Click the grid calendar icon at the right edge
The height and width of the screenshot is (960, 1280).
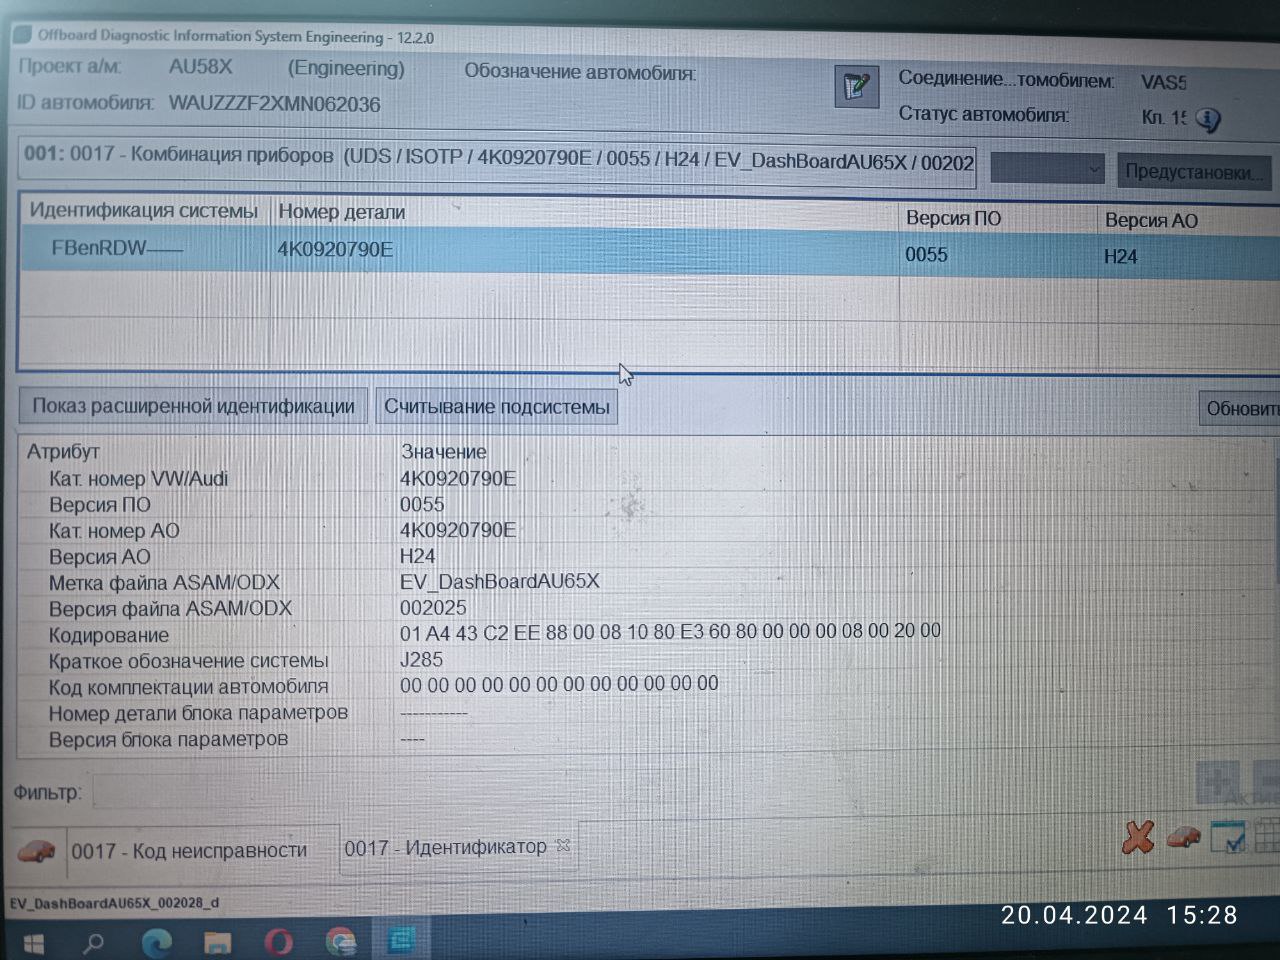pos(1267,835)
